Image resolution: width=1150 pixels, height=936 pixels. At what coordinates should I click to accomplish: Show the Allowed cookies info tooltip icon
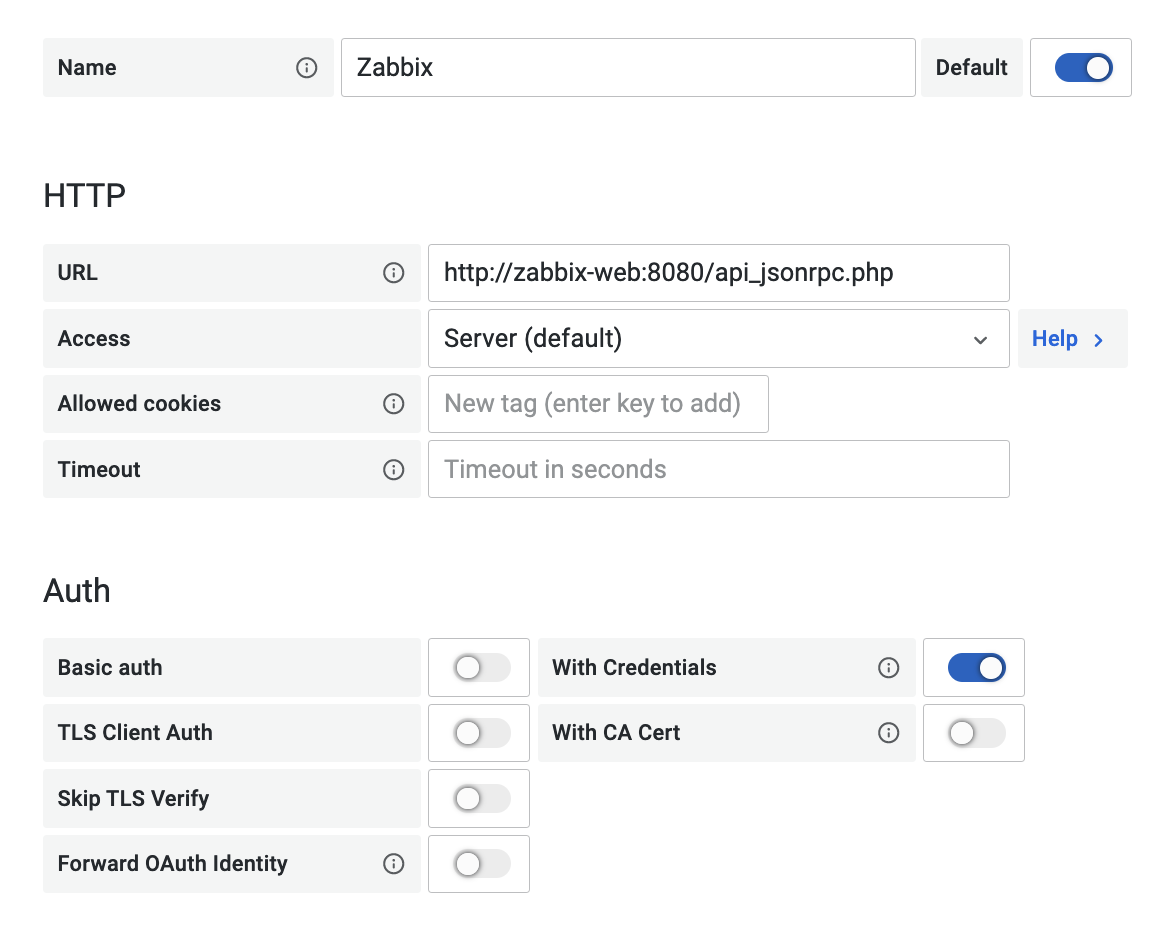pyautogui.click(x=394, y=404)
